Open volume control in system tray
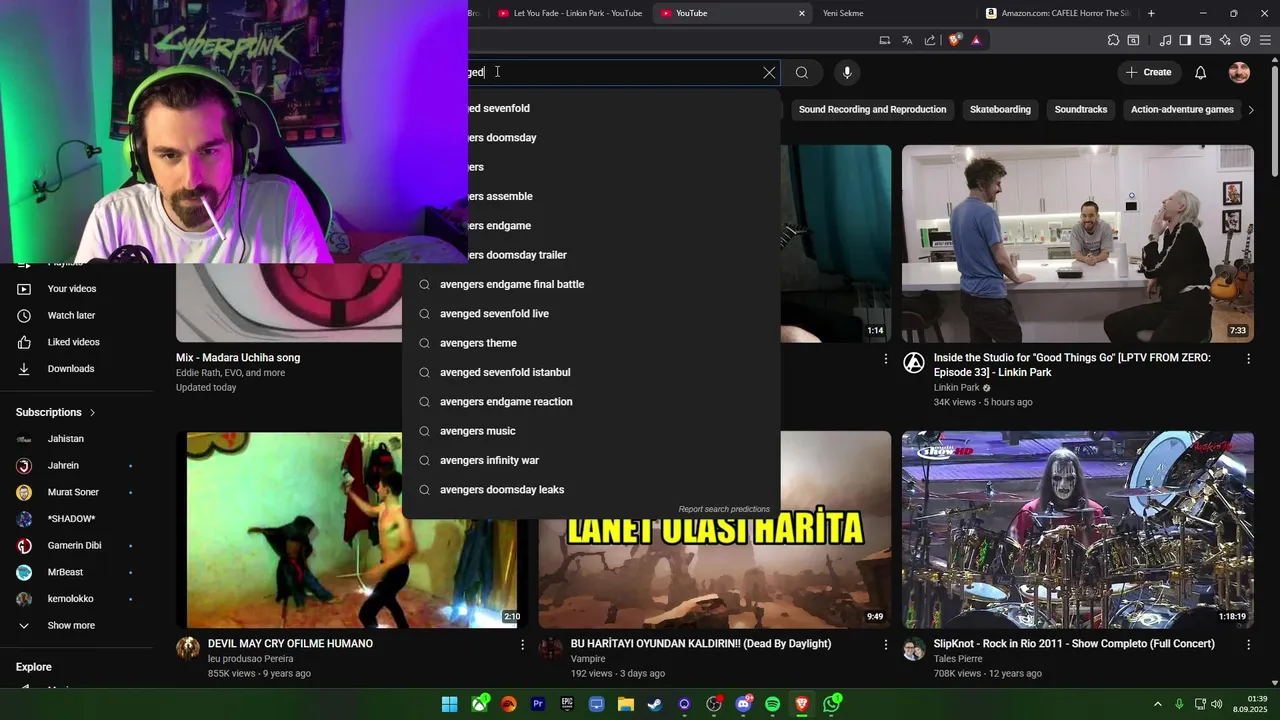Viewport: 1280px width, 720px height. (1216, 704)
